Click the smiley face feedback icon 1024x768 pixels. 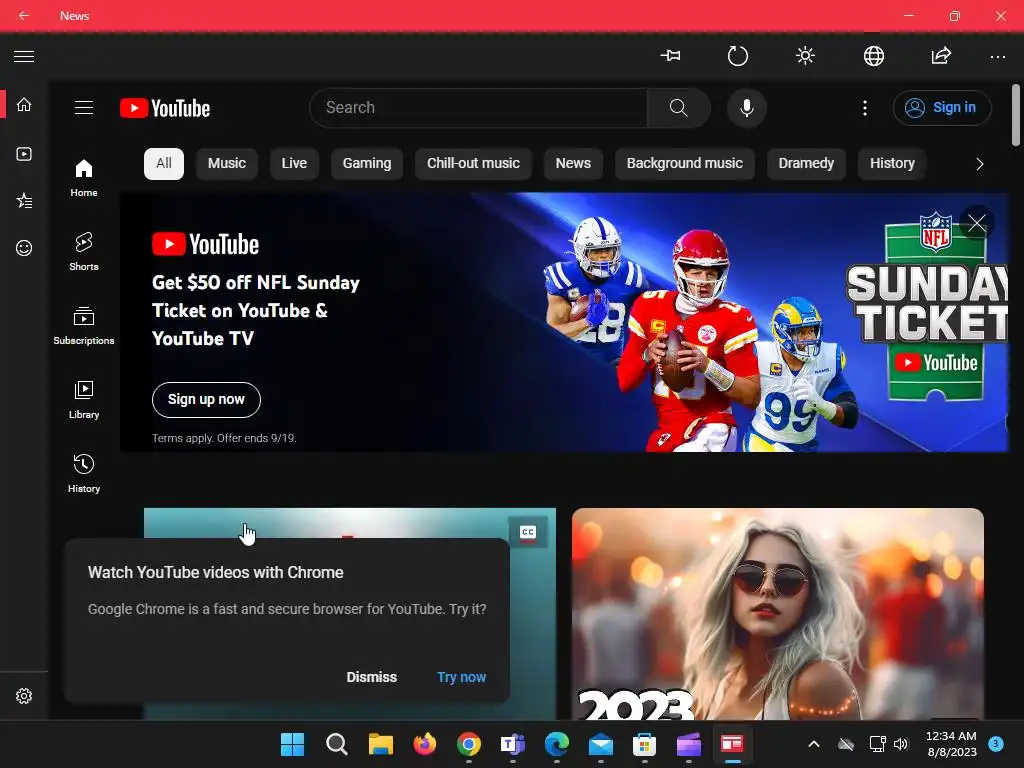pyautogui.click(x=24, y=248)
